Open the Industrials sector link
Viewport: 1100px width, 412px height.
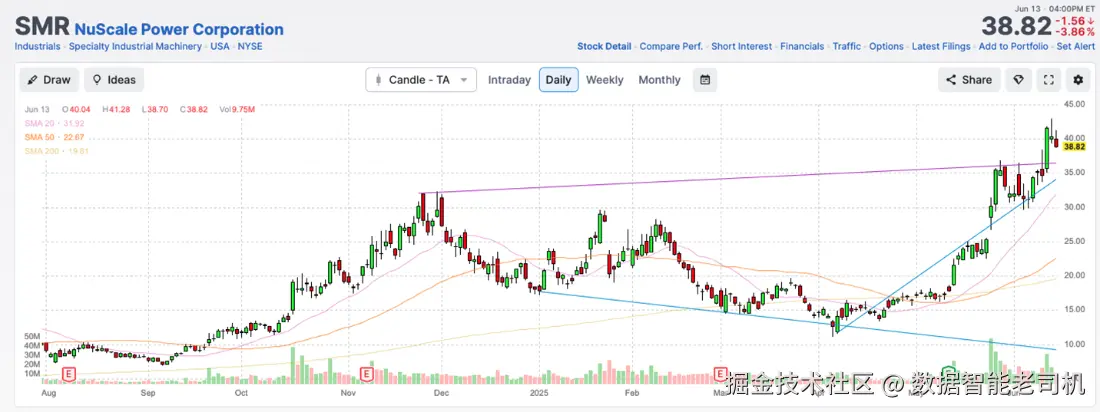[x=37, y=46]
